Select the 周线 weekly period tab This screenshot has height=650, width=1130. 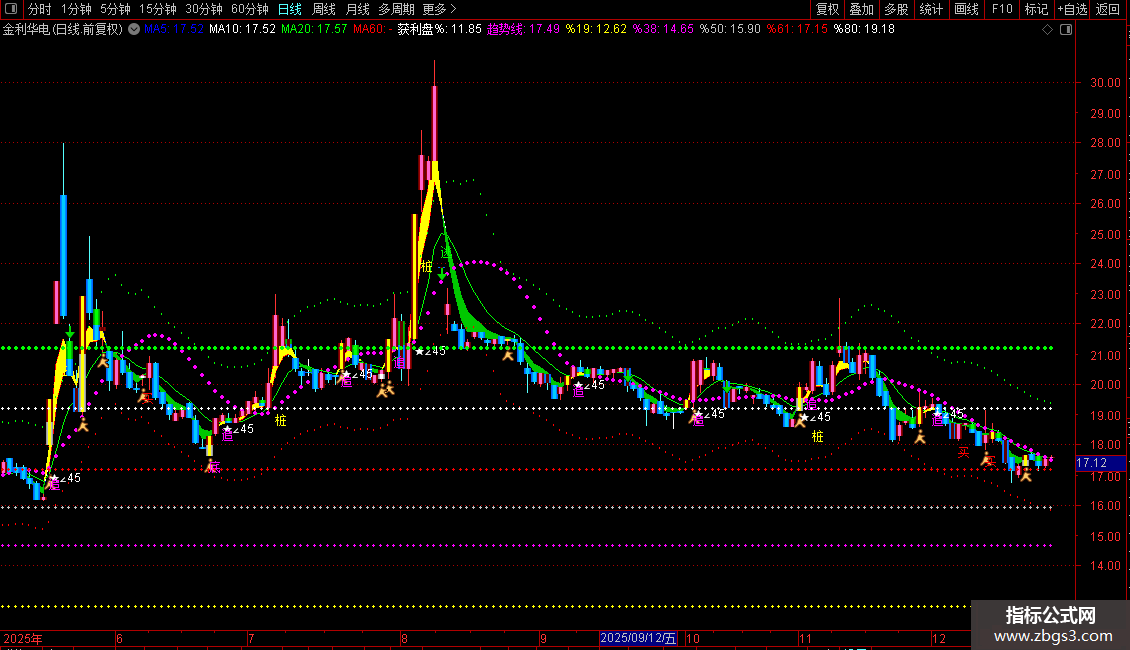tap(324, 9)
